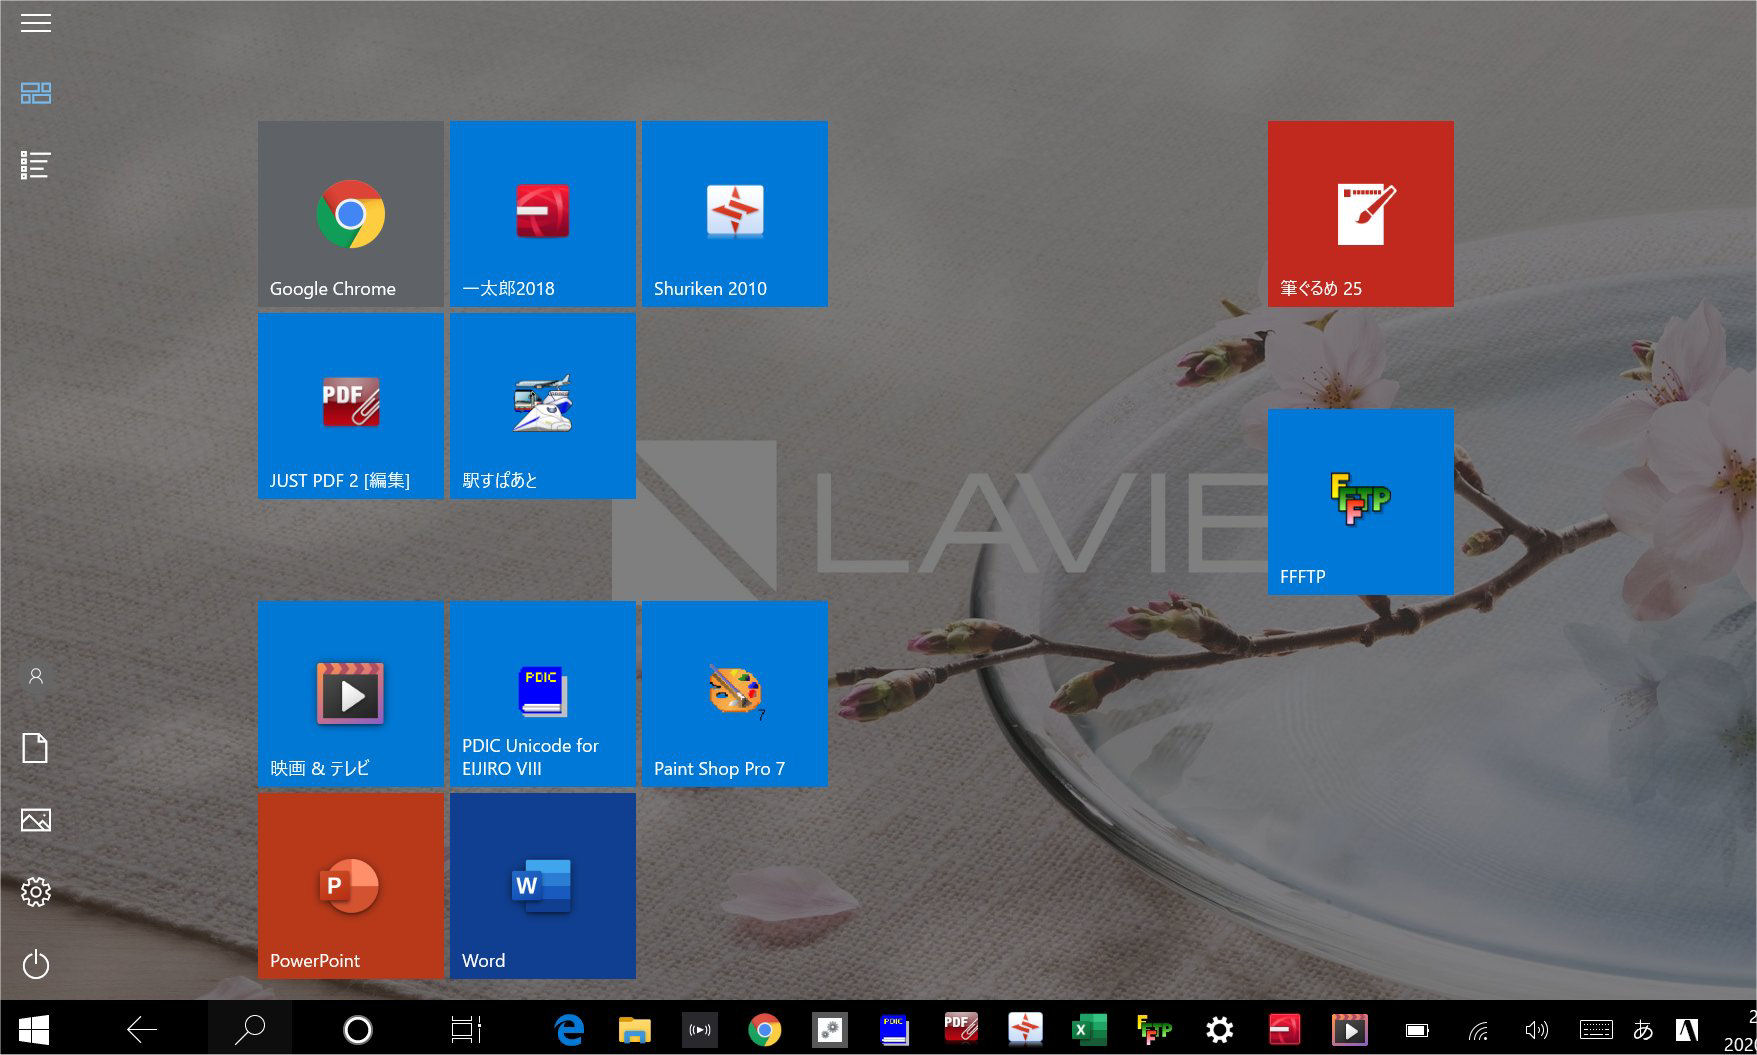Open FFFTP from the taskbar
The height and width of the screenshot is (1055, 1757).
point(1154,1029)
